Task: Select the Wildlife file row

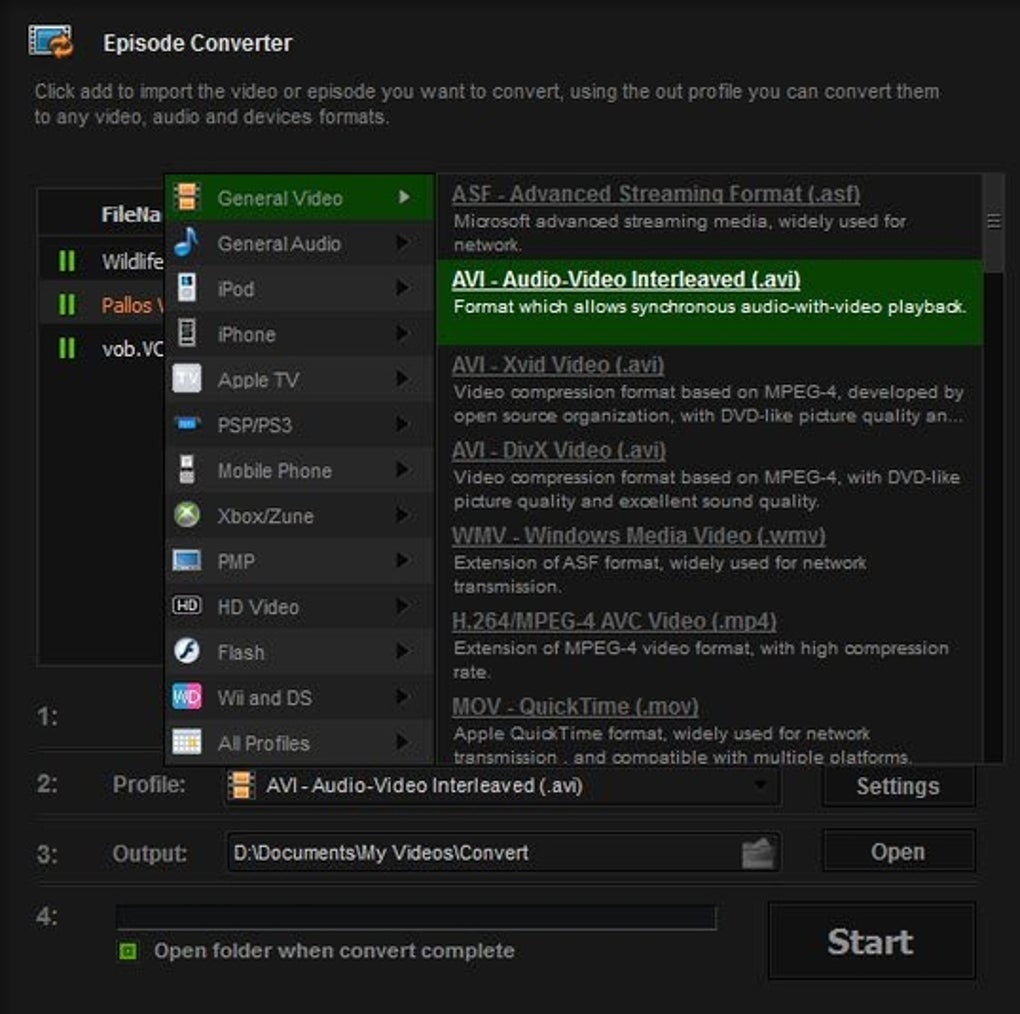Action: [101, 261]
